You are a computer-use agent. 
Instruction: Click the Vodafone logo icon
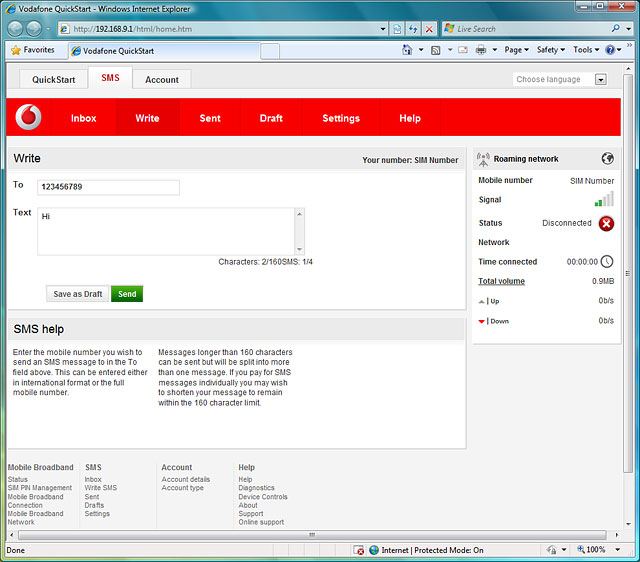pyautogui.click(x=30, y=117)
